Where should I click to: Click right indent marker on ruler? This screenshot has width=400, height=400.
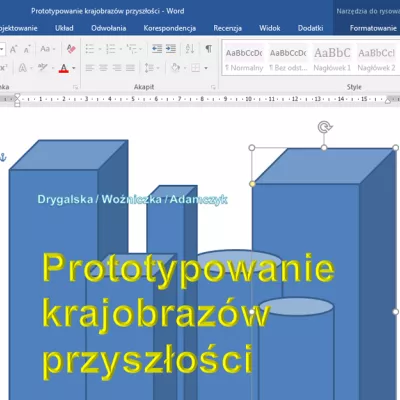coord(388,101)
